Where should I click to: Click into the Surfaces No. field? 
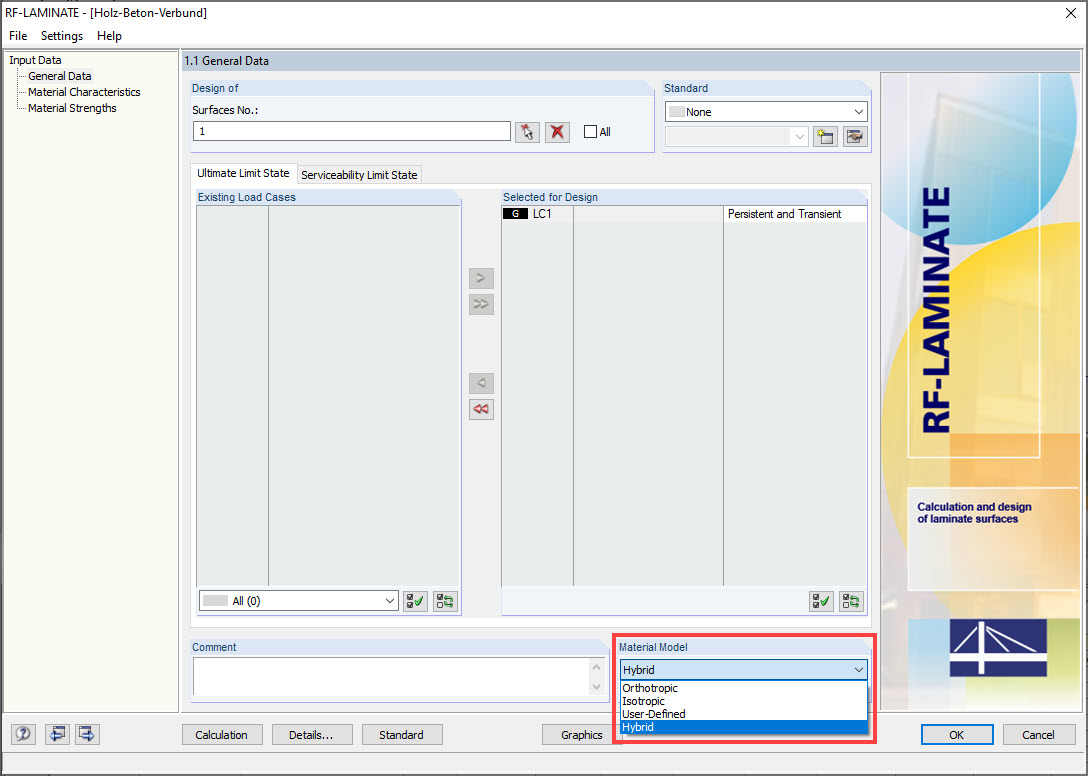tap(352, 131)
